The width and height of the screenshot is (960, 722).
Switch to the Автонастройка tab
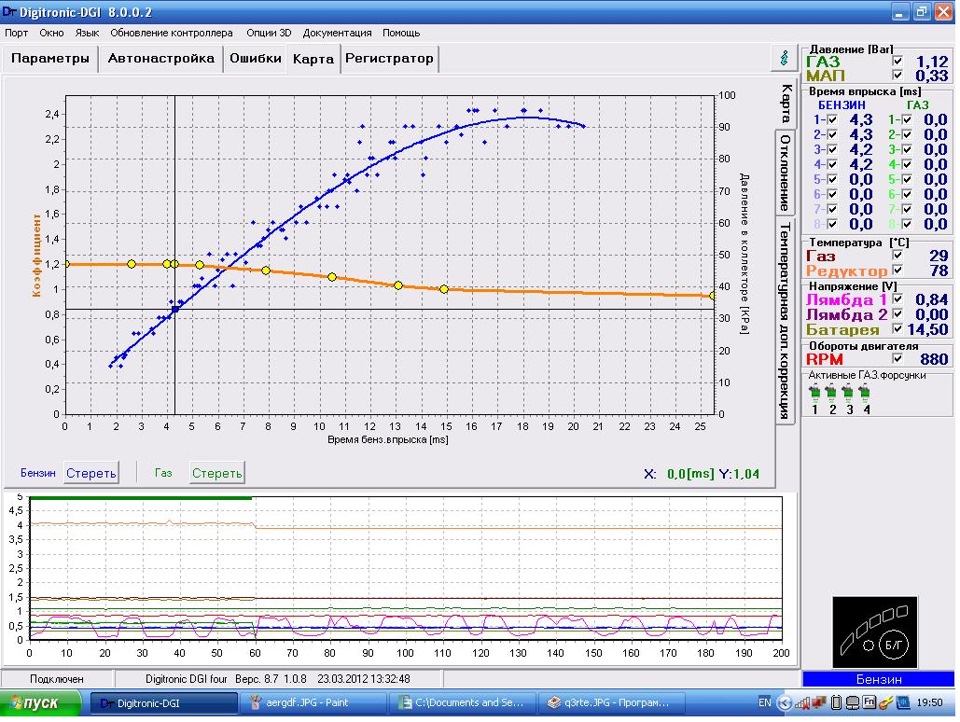click(x=161, y=58)
